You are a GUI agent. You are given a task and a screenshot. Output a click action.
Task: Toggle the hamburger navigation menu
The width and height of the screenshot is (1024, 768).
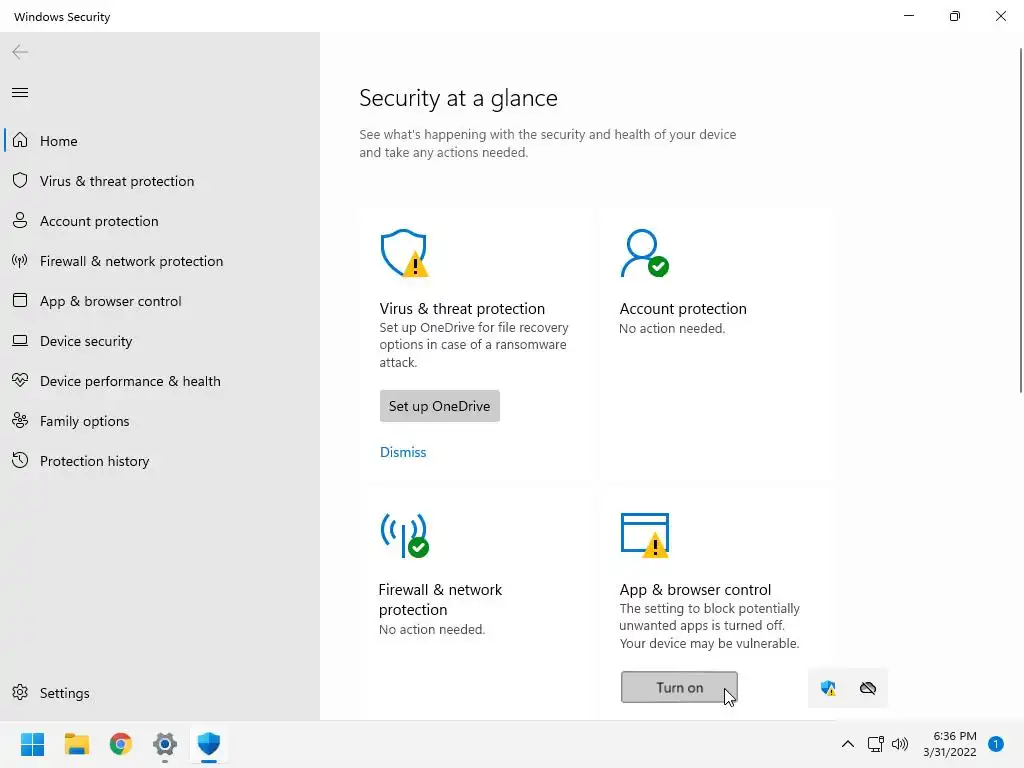coord(20,92)
